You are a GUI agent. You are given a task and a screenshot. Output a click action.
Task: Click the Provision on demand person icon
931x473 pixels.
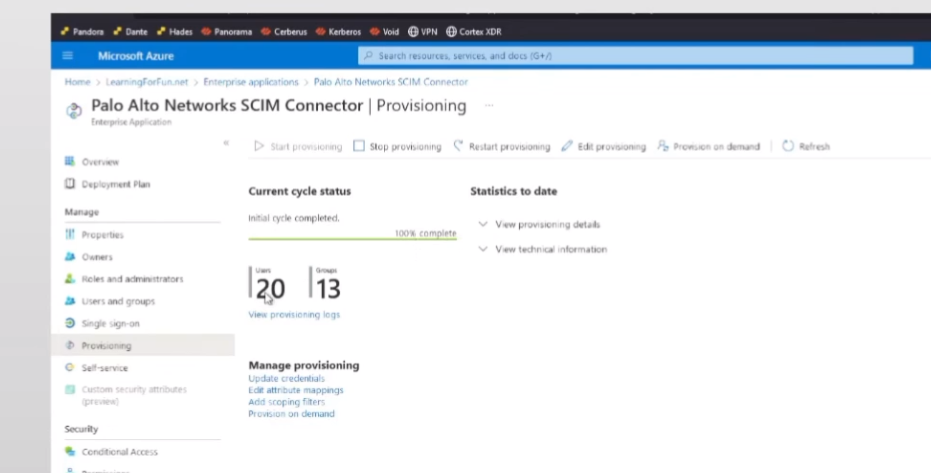[663, 145]
